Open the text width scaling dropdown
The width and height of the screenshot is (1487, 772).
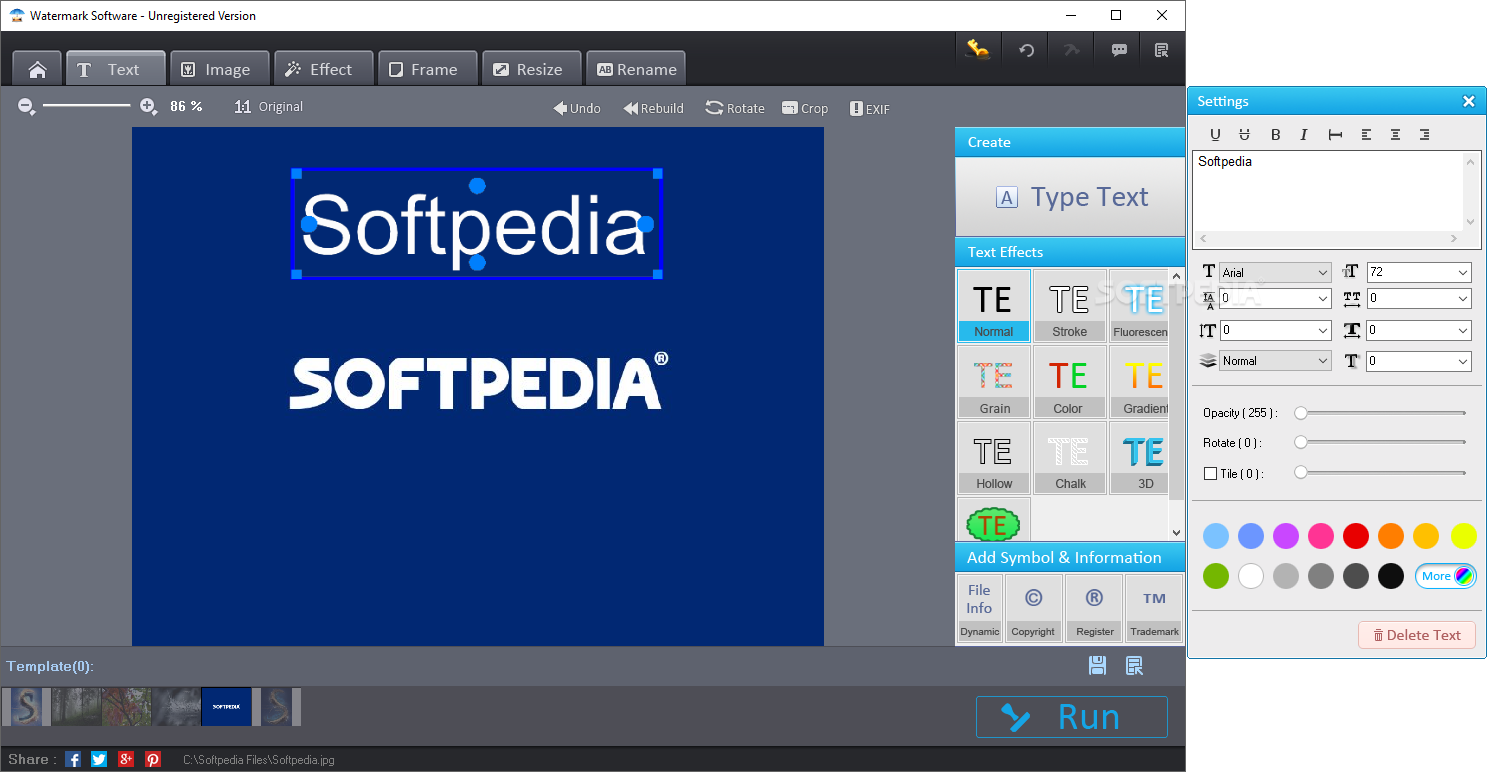1419,330
